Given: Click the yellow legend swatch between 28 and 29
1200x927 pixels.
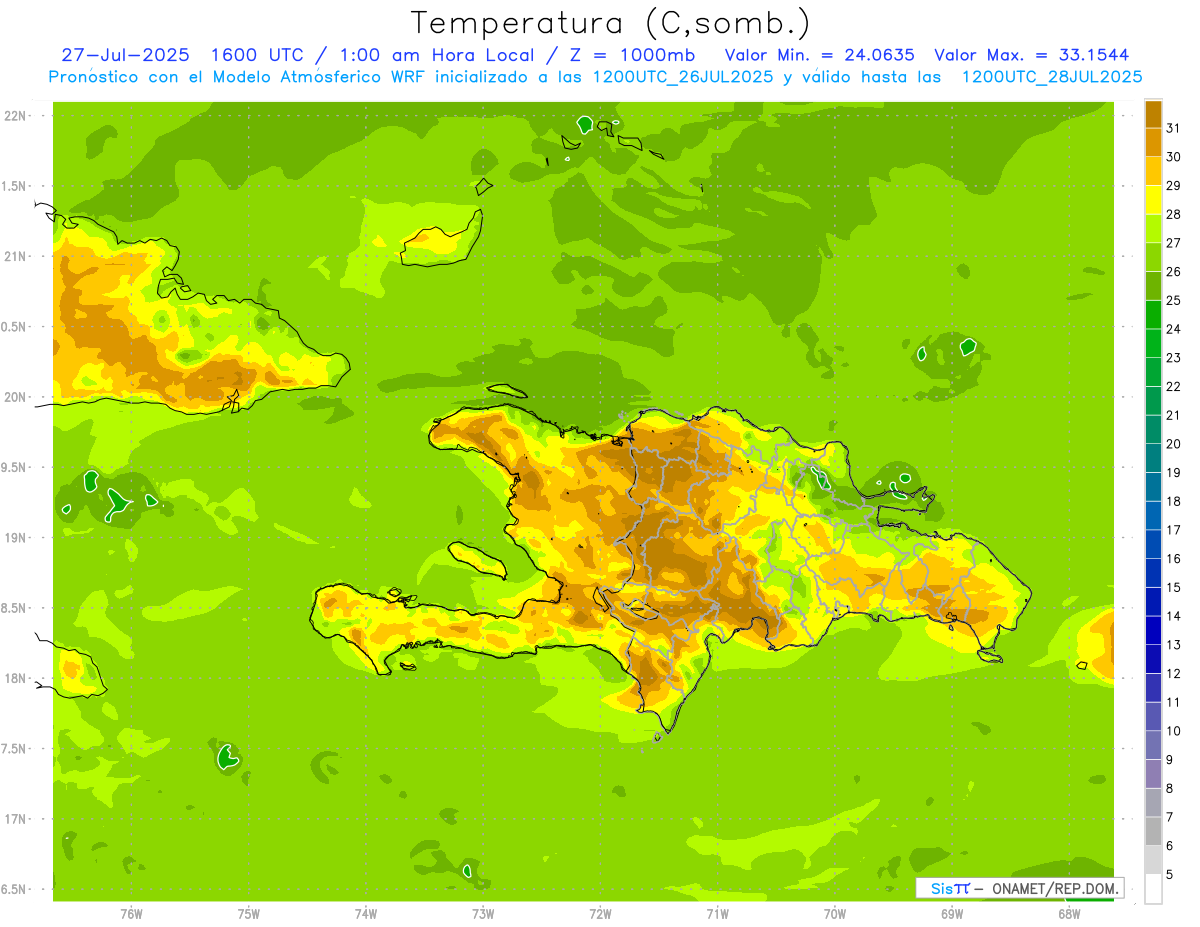Looking at the screenshot, I should pos(1153,200).
